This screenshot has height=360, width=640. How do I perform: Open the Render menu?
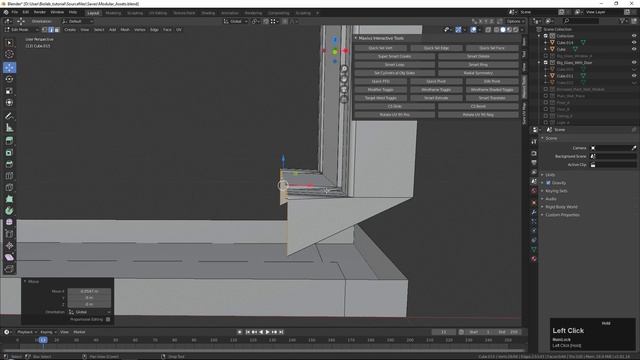point(40,12)
